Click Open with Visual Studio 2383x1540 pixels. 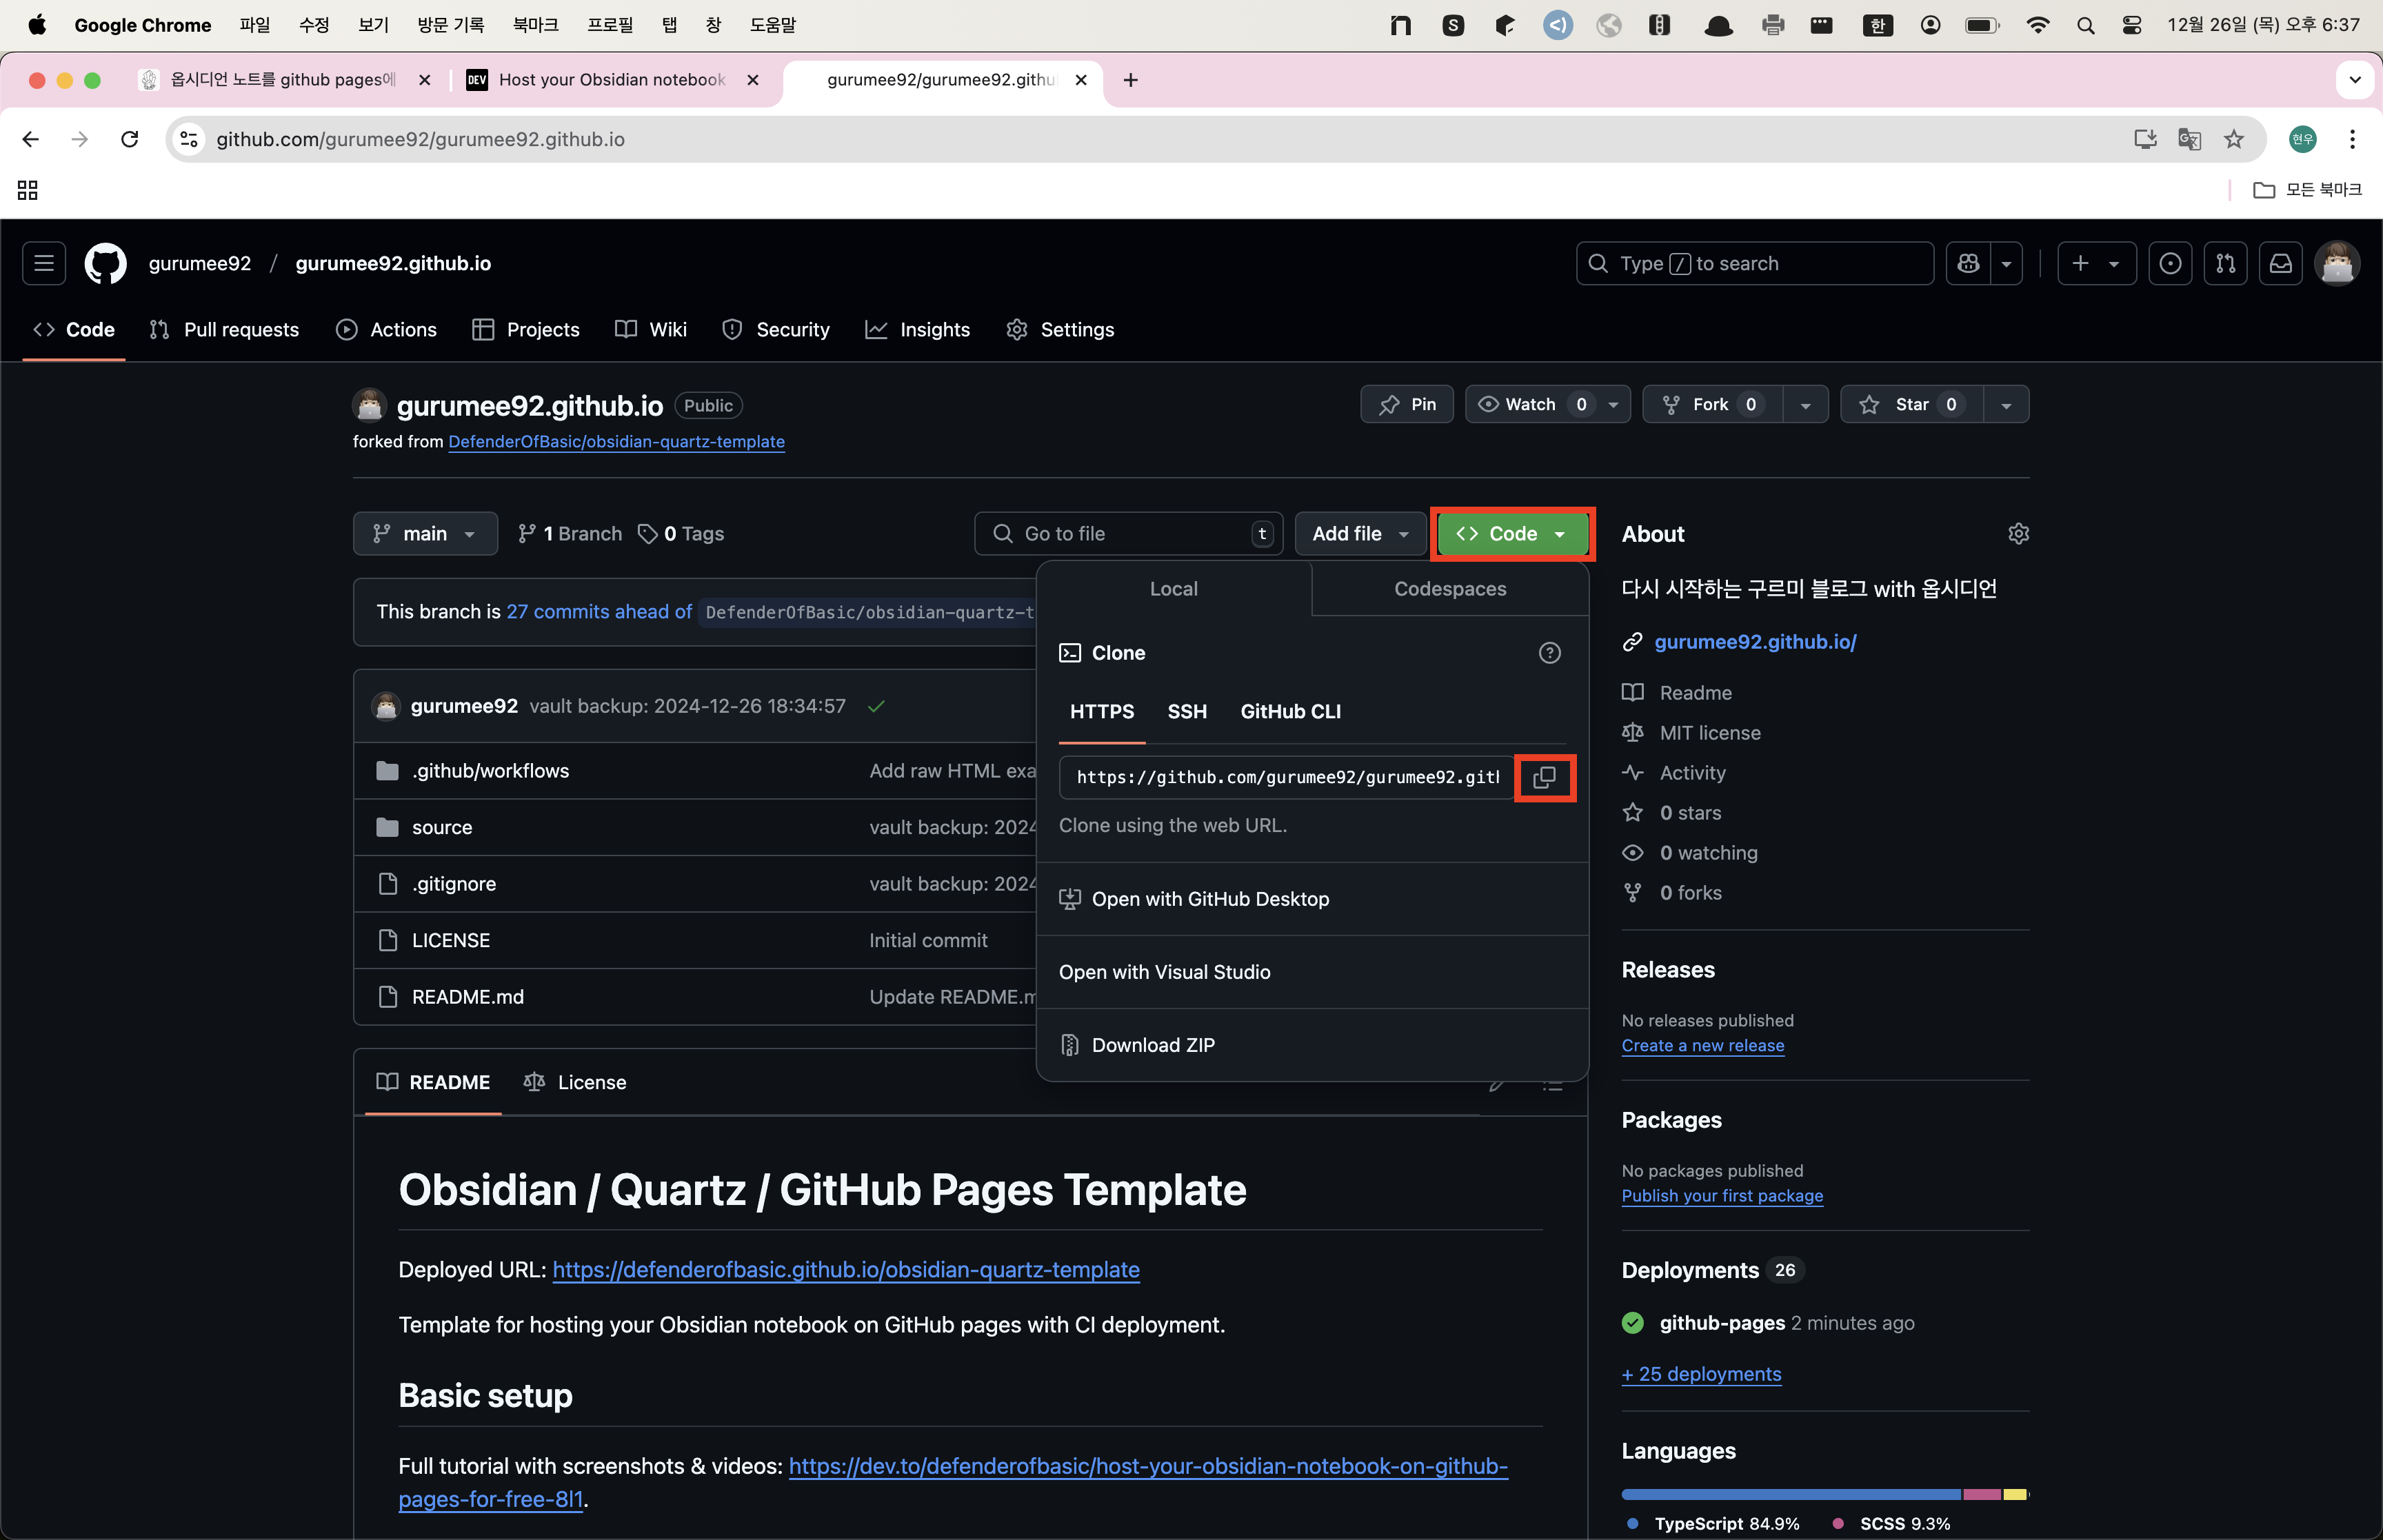pyautogui.click(x=1312, y=972)
